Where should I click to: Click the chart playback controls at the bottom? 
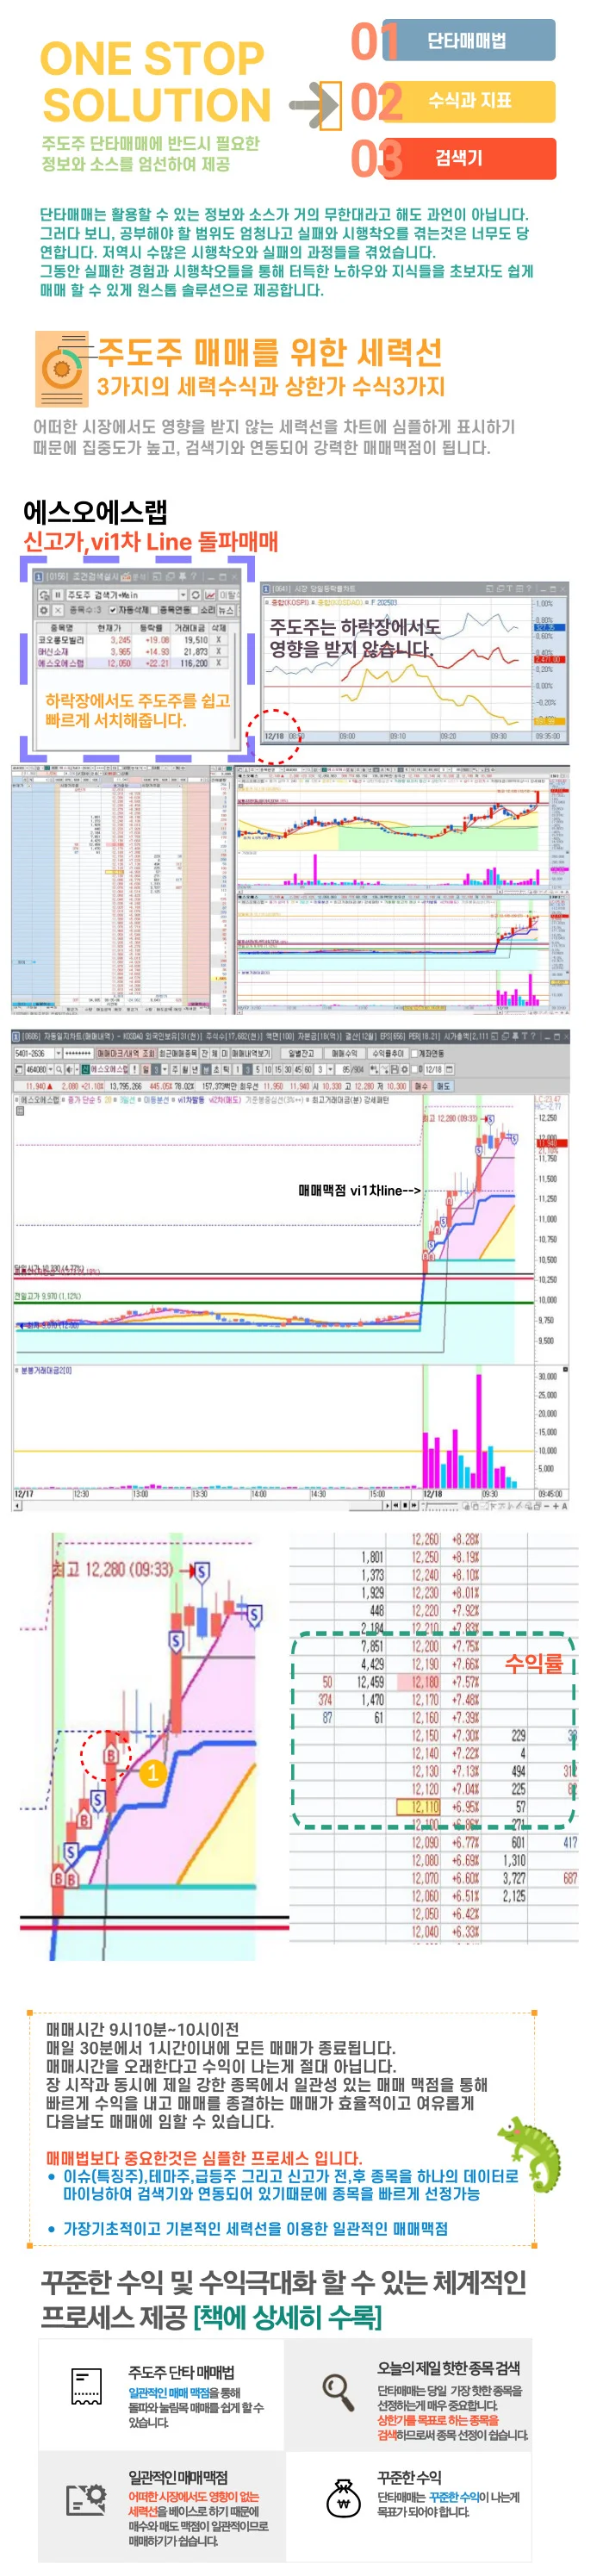tap(403, 1504)
